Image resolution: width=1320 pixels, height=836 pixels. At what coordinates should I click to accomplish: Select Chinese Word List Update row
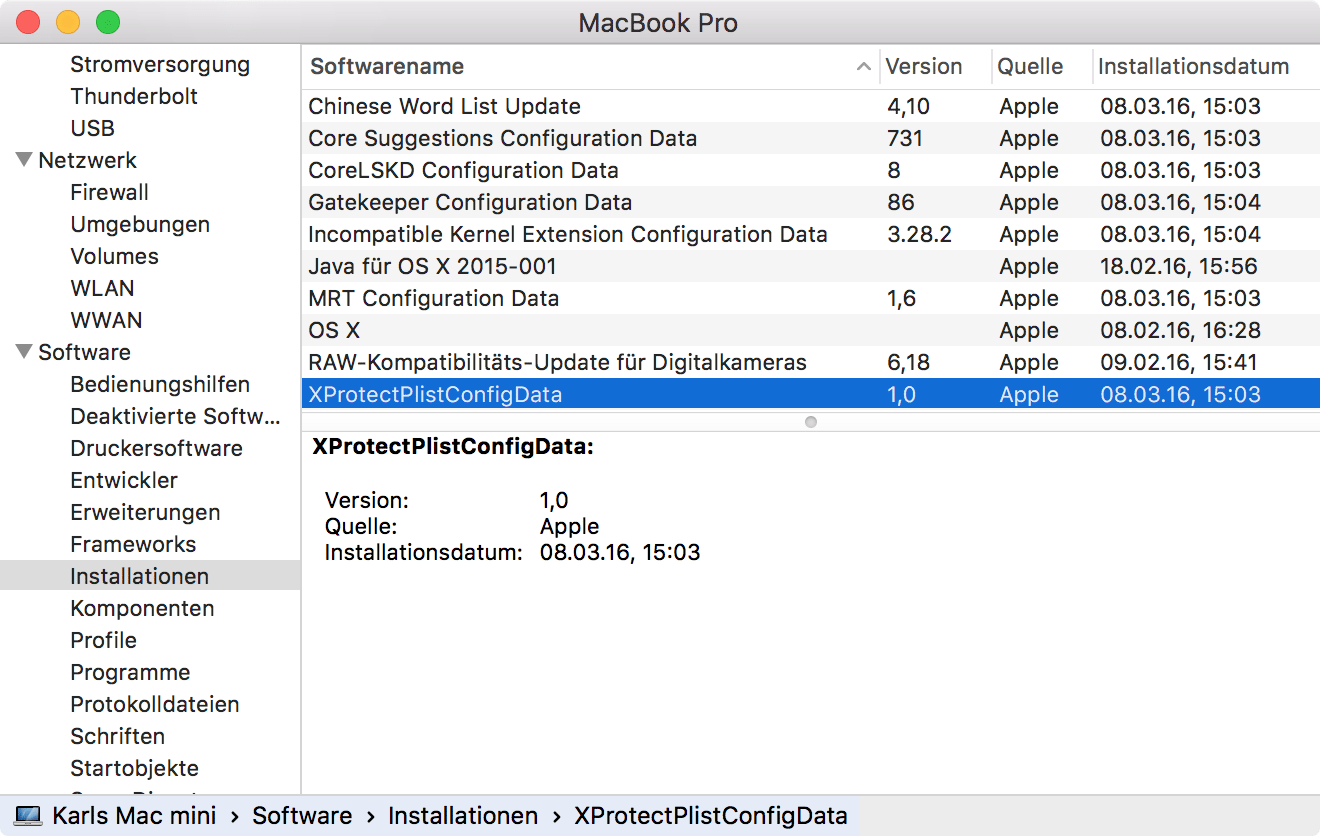pos(811,106)
